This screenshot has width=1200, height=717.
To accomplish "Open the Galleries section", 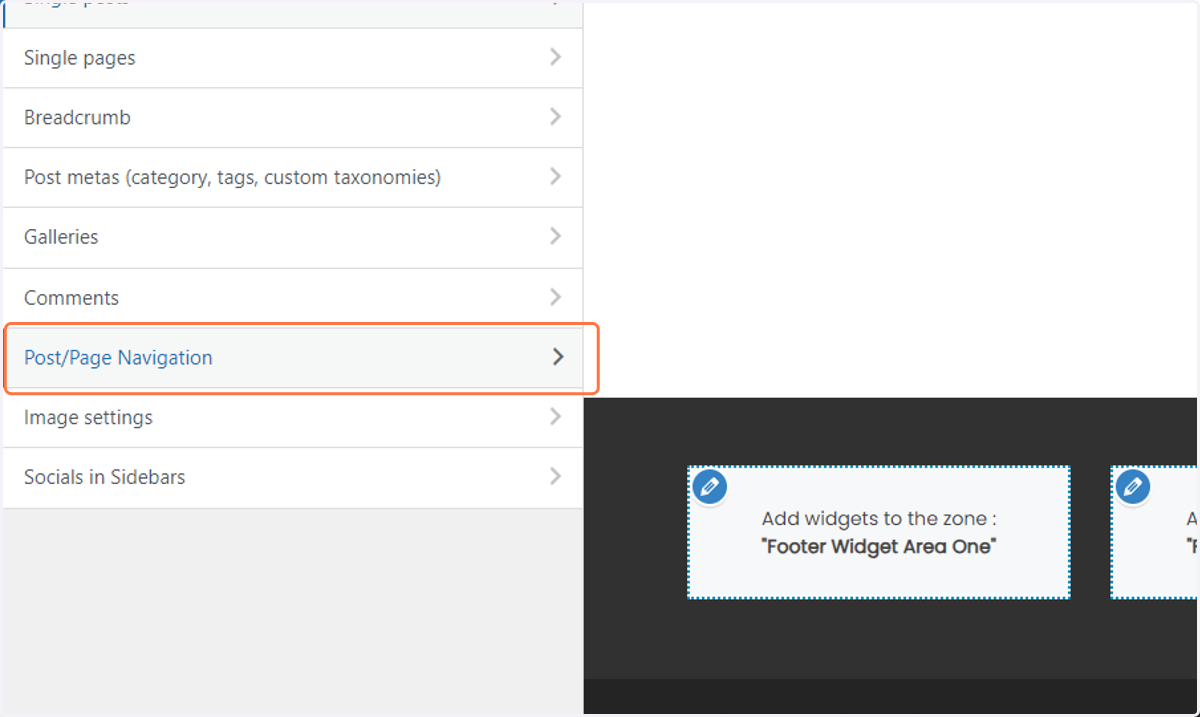I will tap(293, 238).
